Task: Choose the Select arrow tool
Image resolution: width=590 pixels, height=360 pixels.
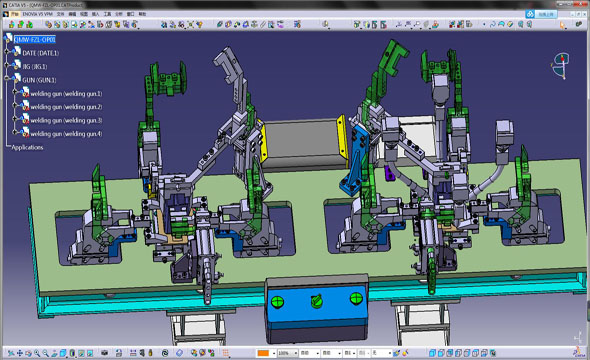Action: [x=562, y=25]
